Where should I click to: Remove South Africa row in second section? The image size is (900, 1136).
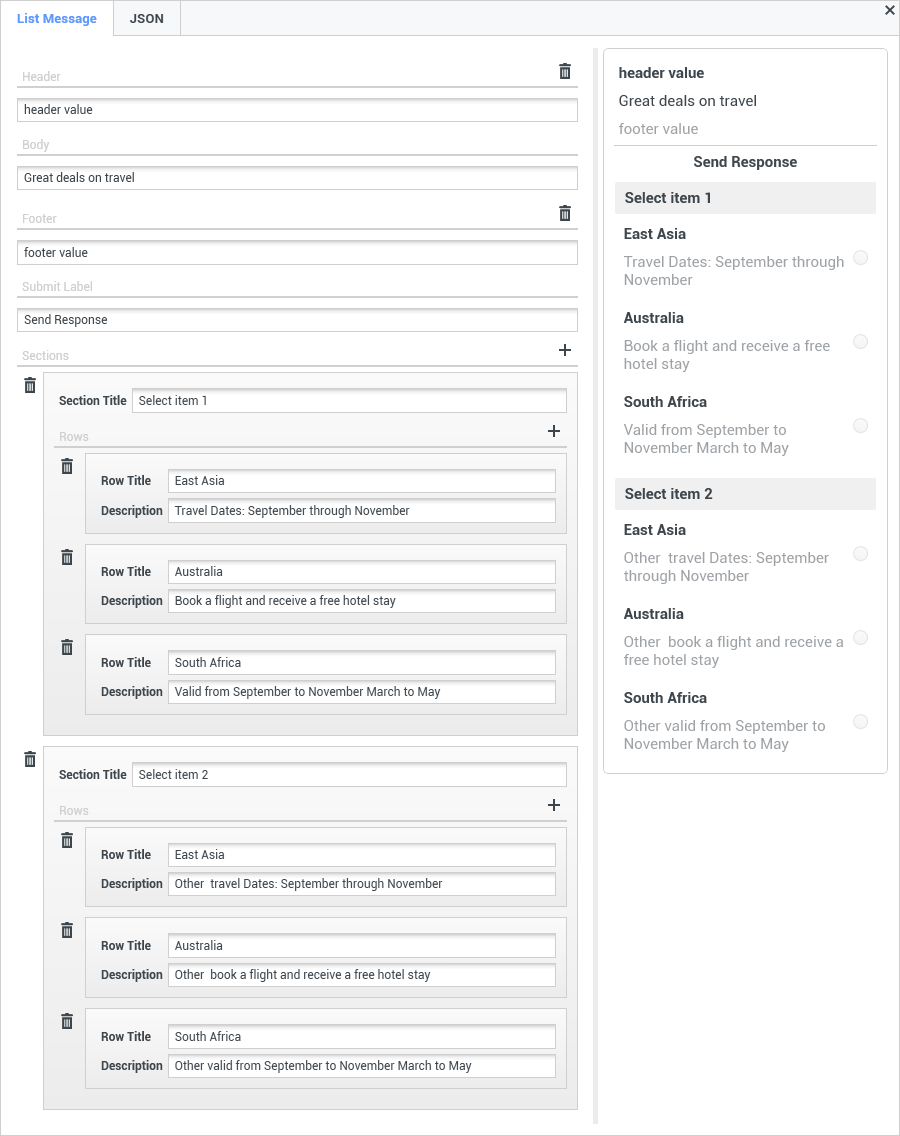[67, 1021]
